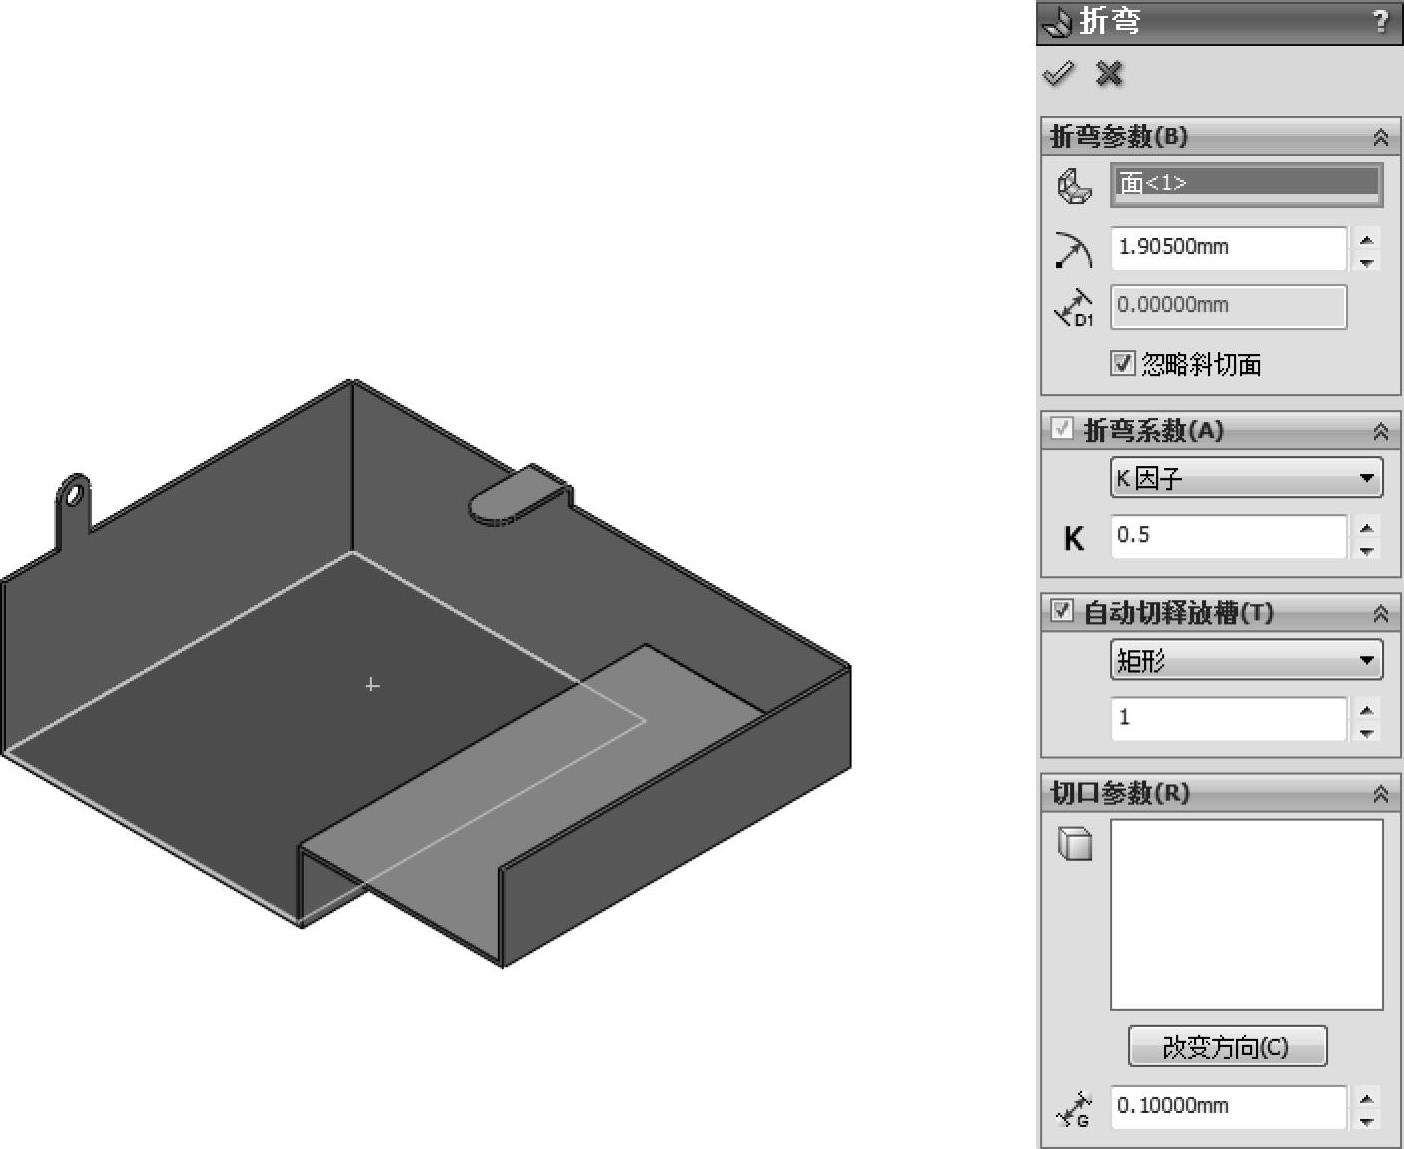
Task: Increase the rip gap value
Action: click(1367, 1097)
